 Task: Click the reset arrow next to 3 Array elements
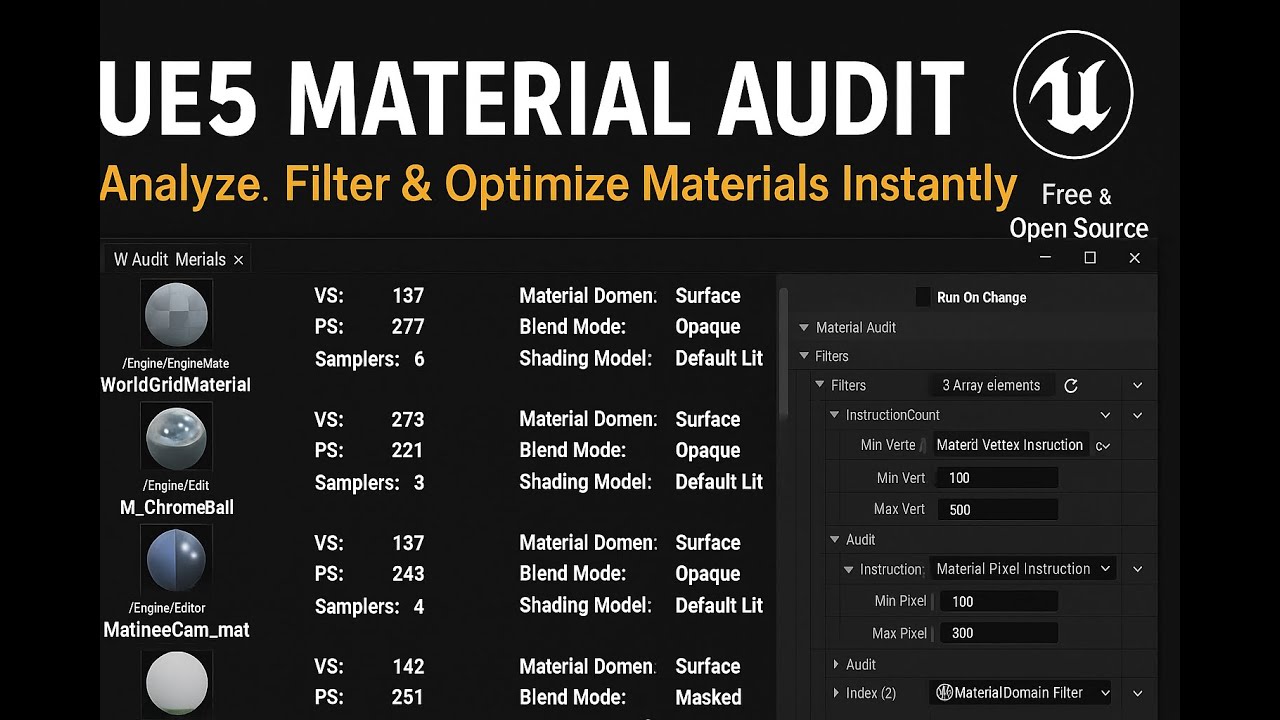(x=1071, y=385)
